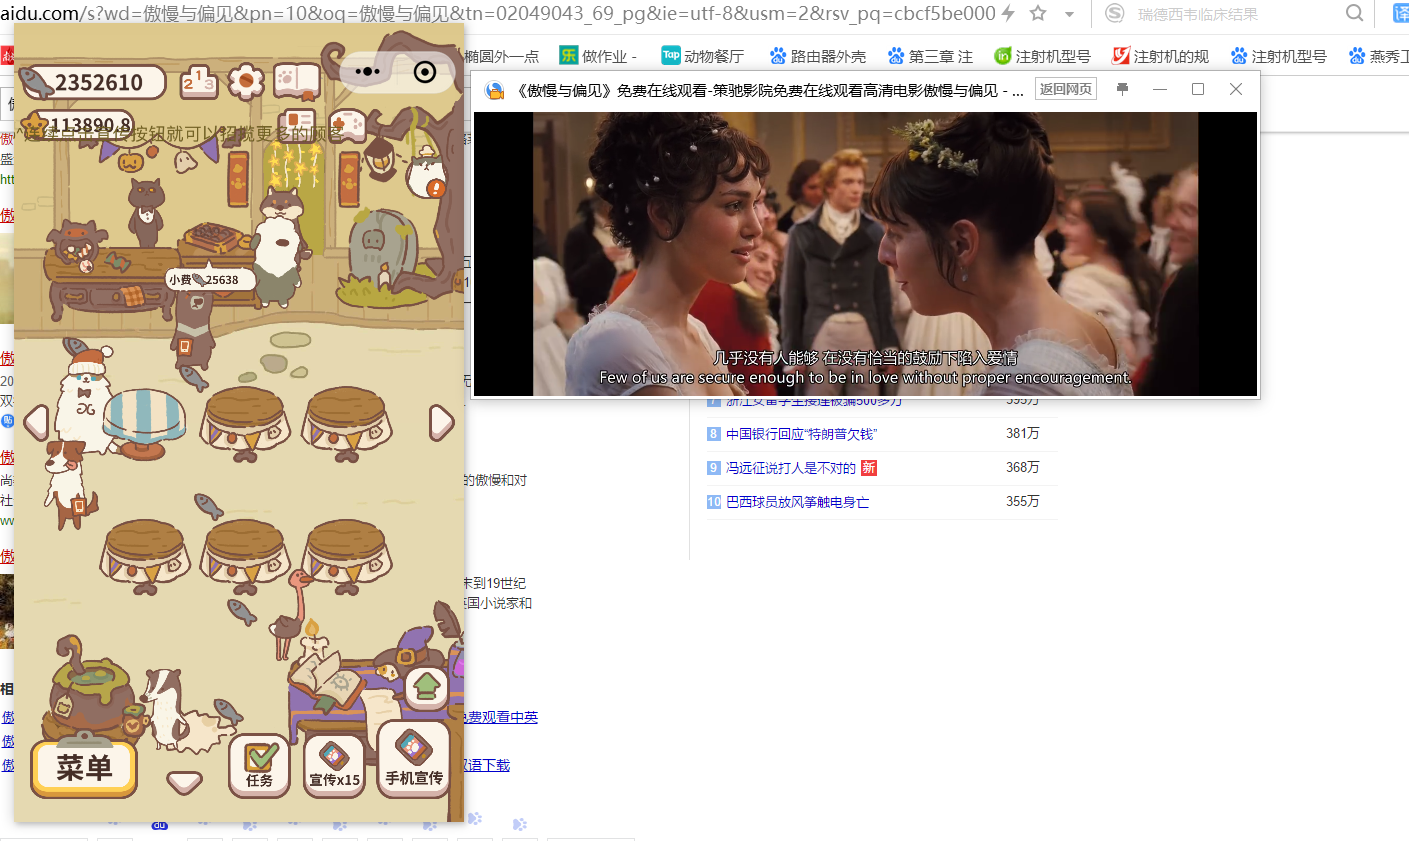Click the 手机宣传 phone promotion button
Screen dimensions: 1409x841
pos(413,760)
